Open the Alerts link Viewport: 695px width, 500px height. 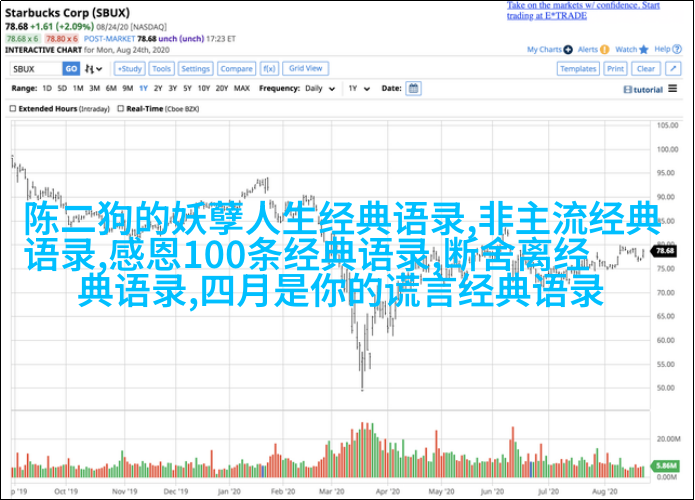(588, 50)
